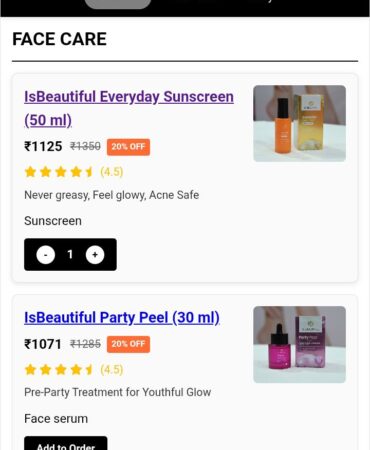Click the Face serum category label
The width and height of the screenshot is (370, 450).
tap(56, 419)
